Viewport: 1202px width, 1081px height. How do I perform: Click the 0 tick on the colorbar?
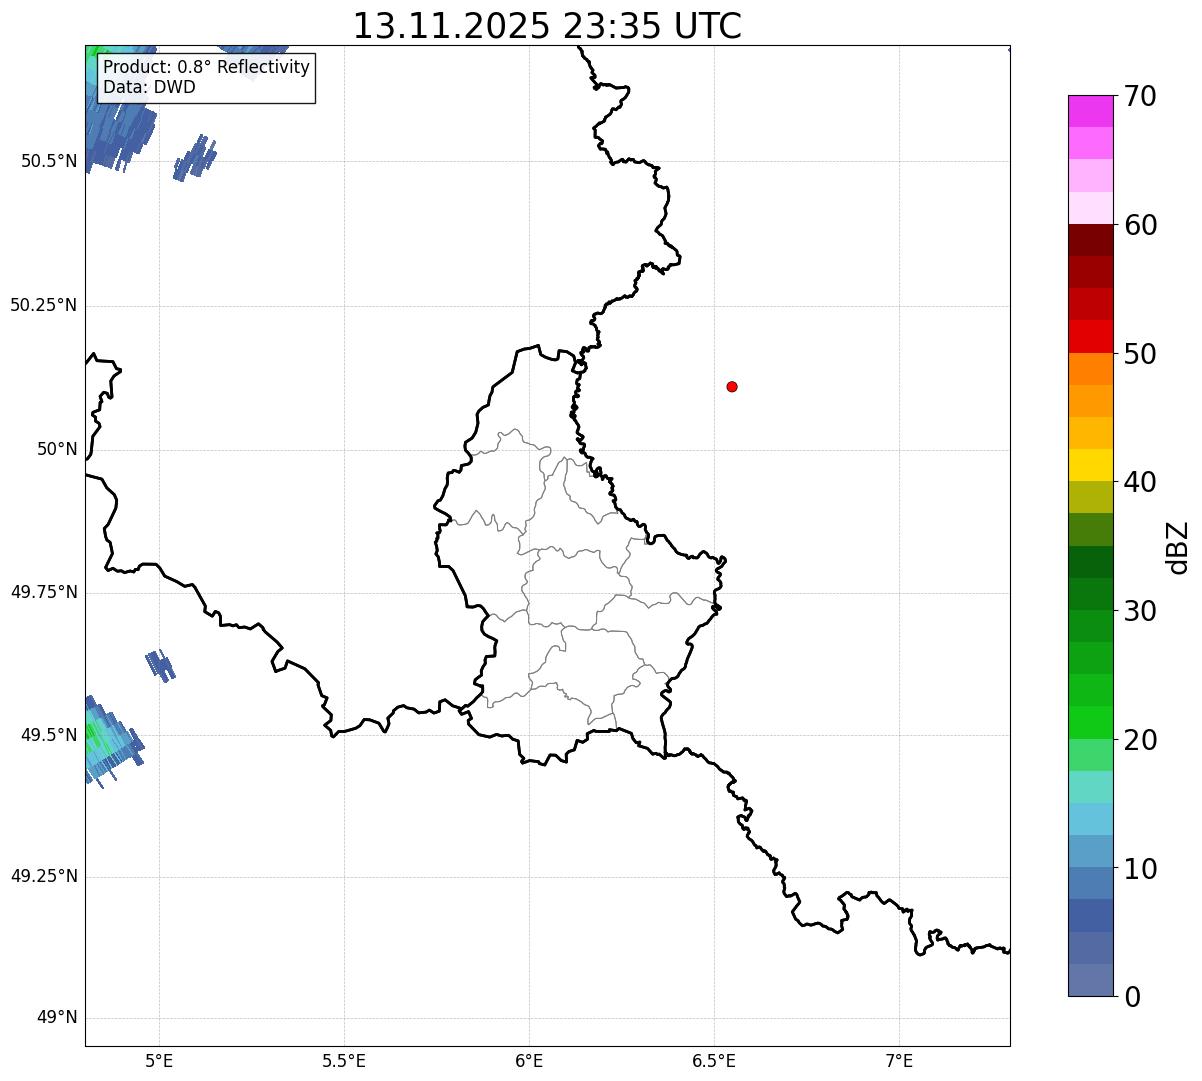pyautogui.click(x=1132, y=997)
